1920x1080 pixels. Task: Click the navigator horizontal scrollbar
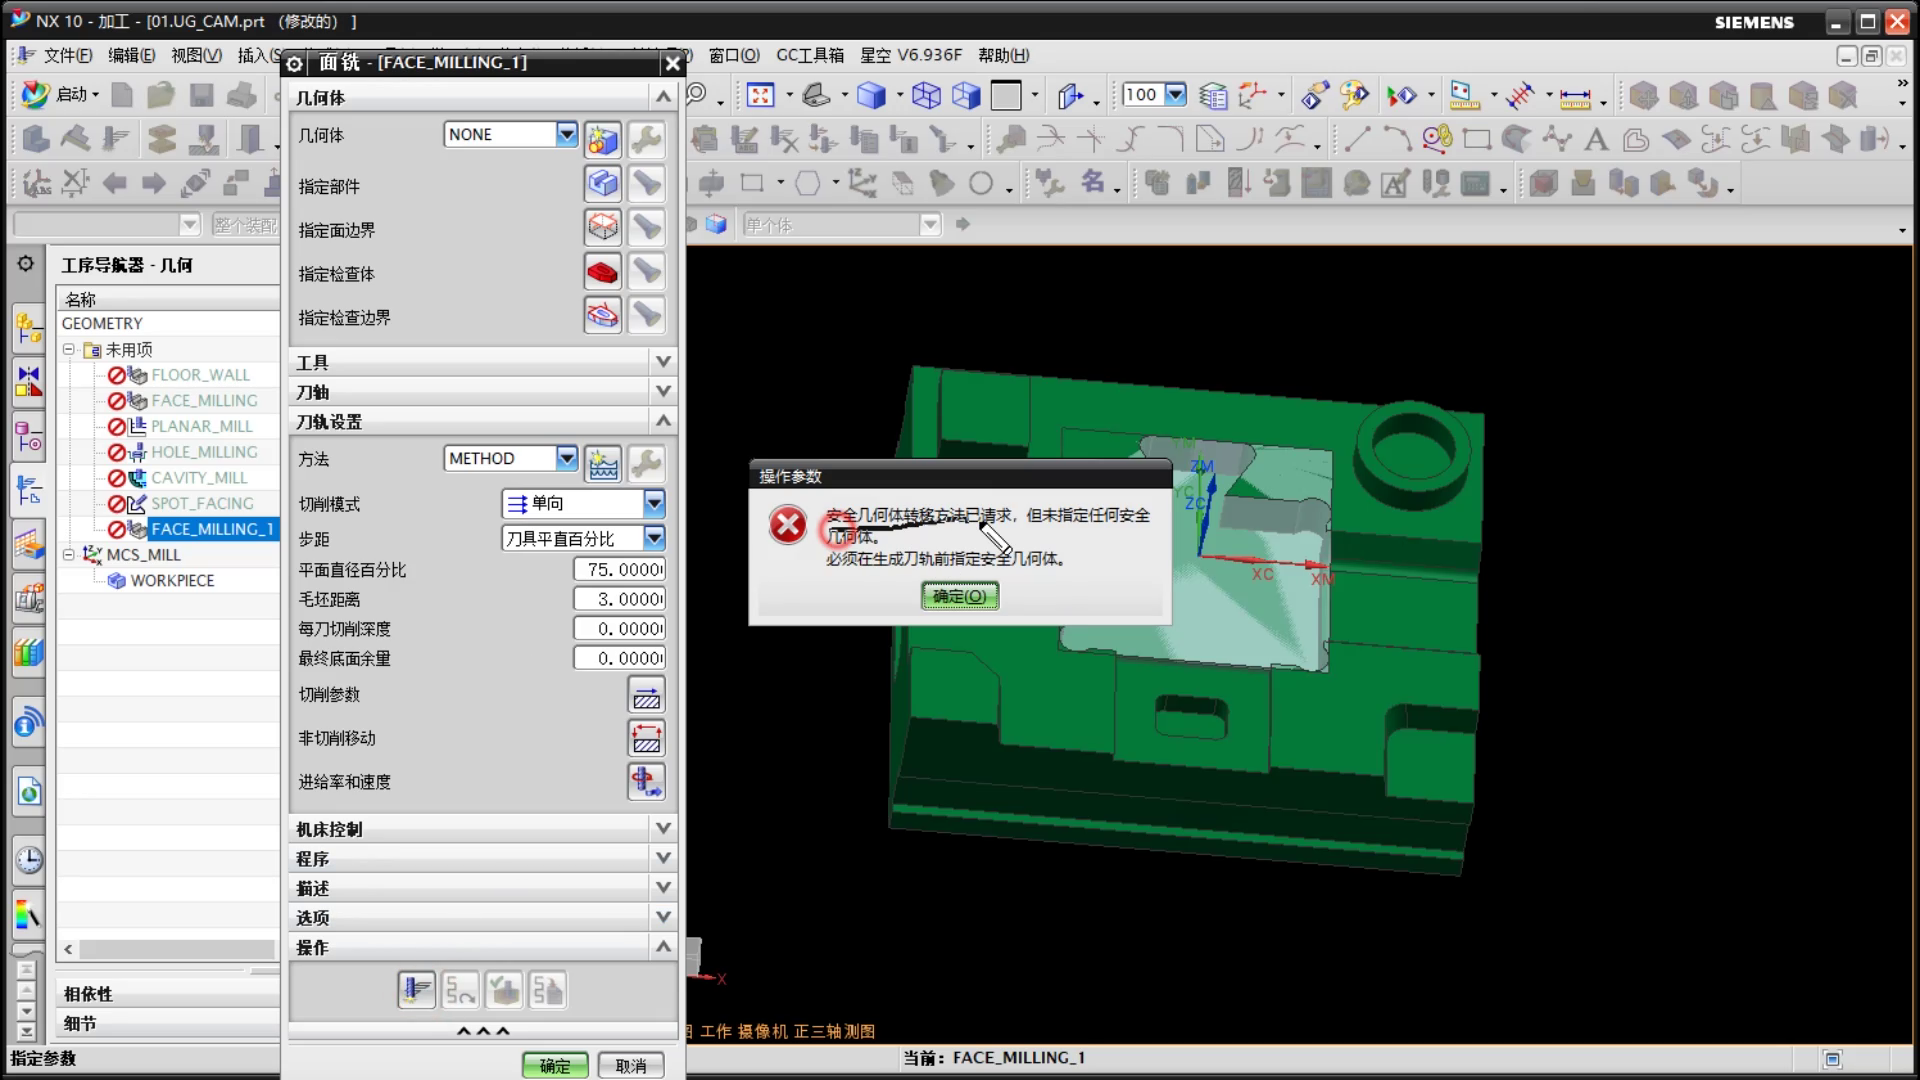pyautogui.click(x=176, y=949)
